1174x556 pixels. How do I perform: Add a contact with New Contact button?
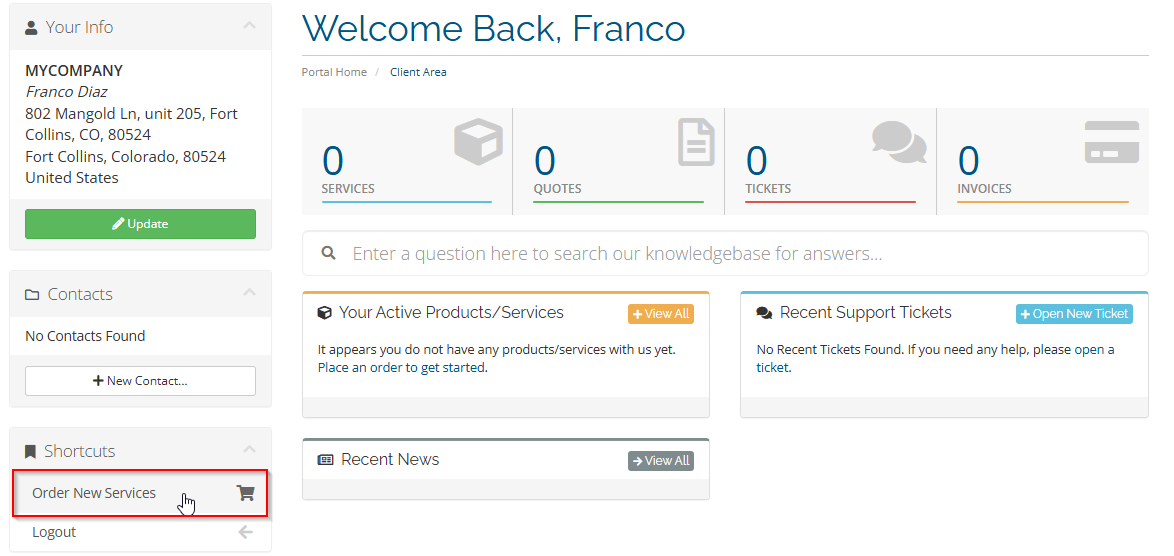pyautogui.click(x=140, y=381)
